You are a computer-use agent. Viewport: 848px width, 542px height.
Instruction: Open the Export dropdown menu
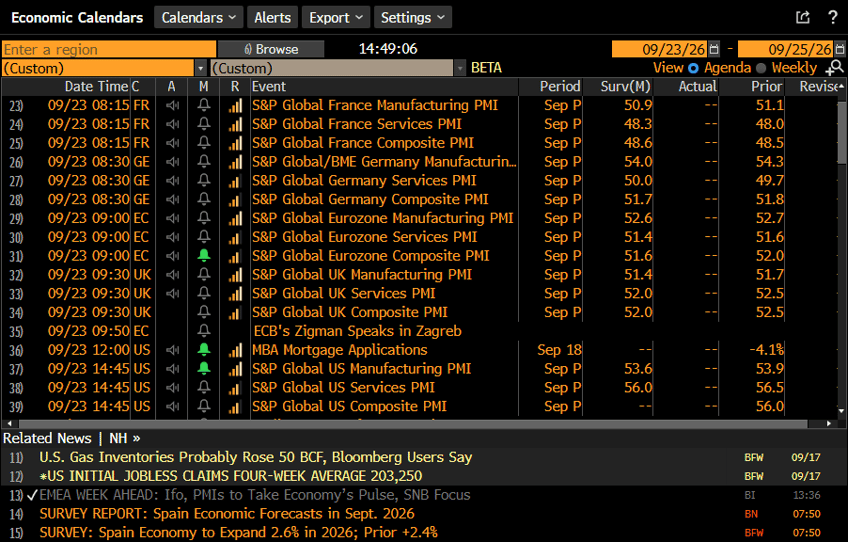pos(336,17)
